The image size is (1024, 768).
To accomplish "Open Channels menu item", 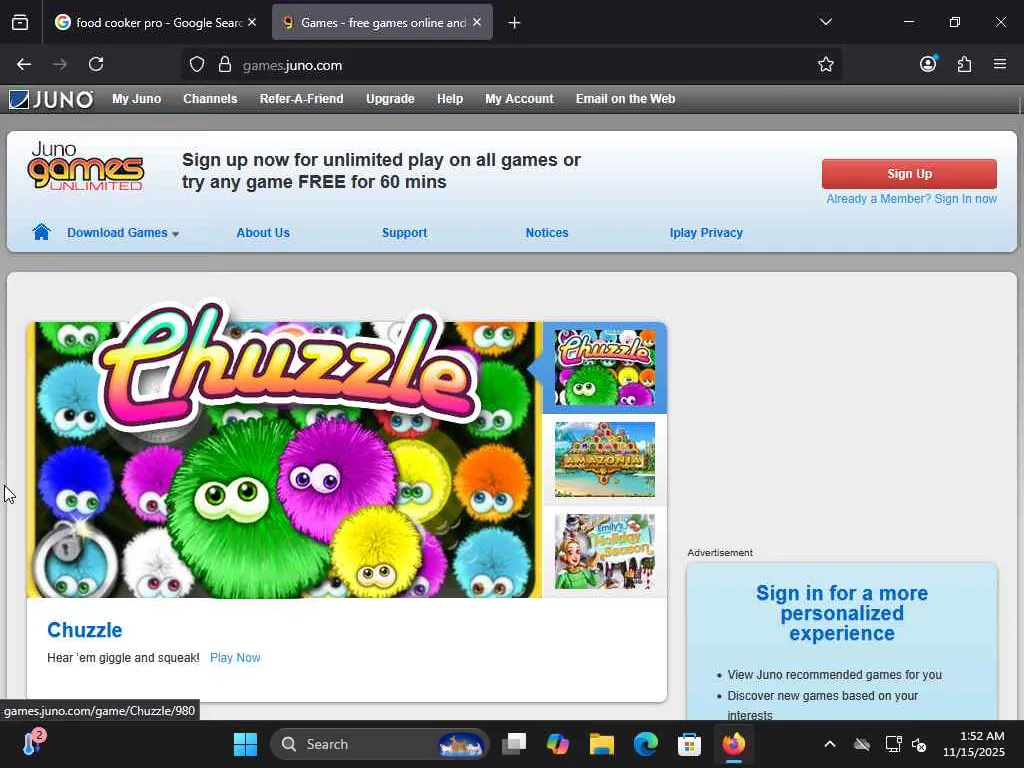I will point(210,99).
